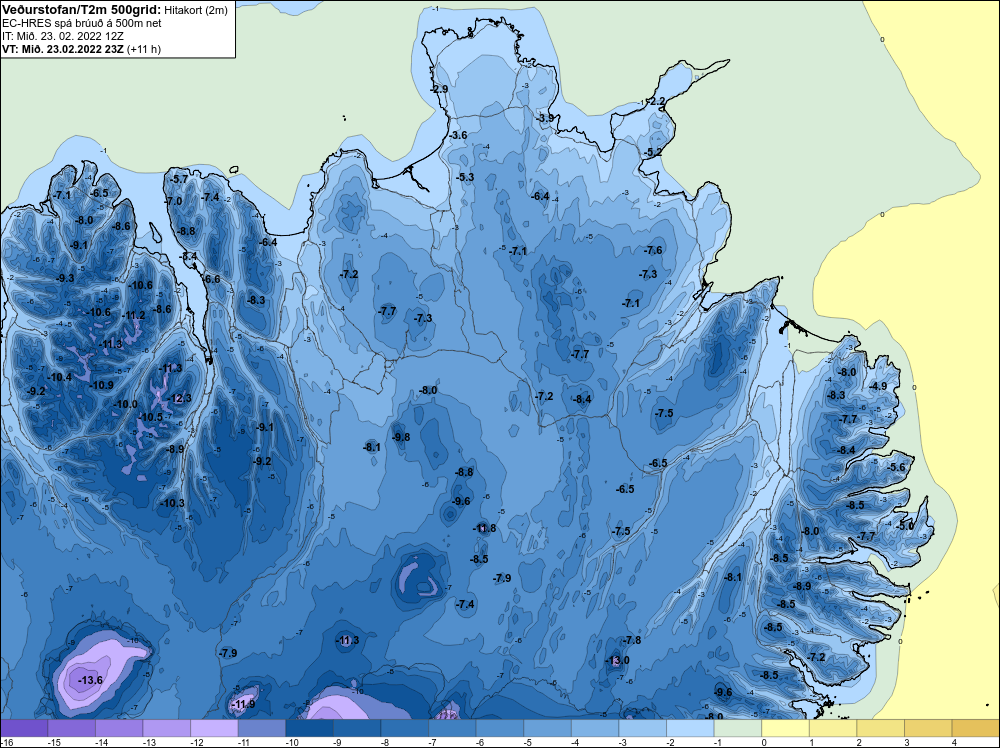1000x748 pixels.
Task: Pick the legend swatch between -16 and -15
Action: point(24,728)
